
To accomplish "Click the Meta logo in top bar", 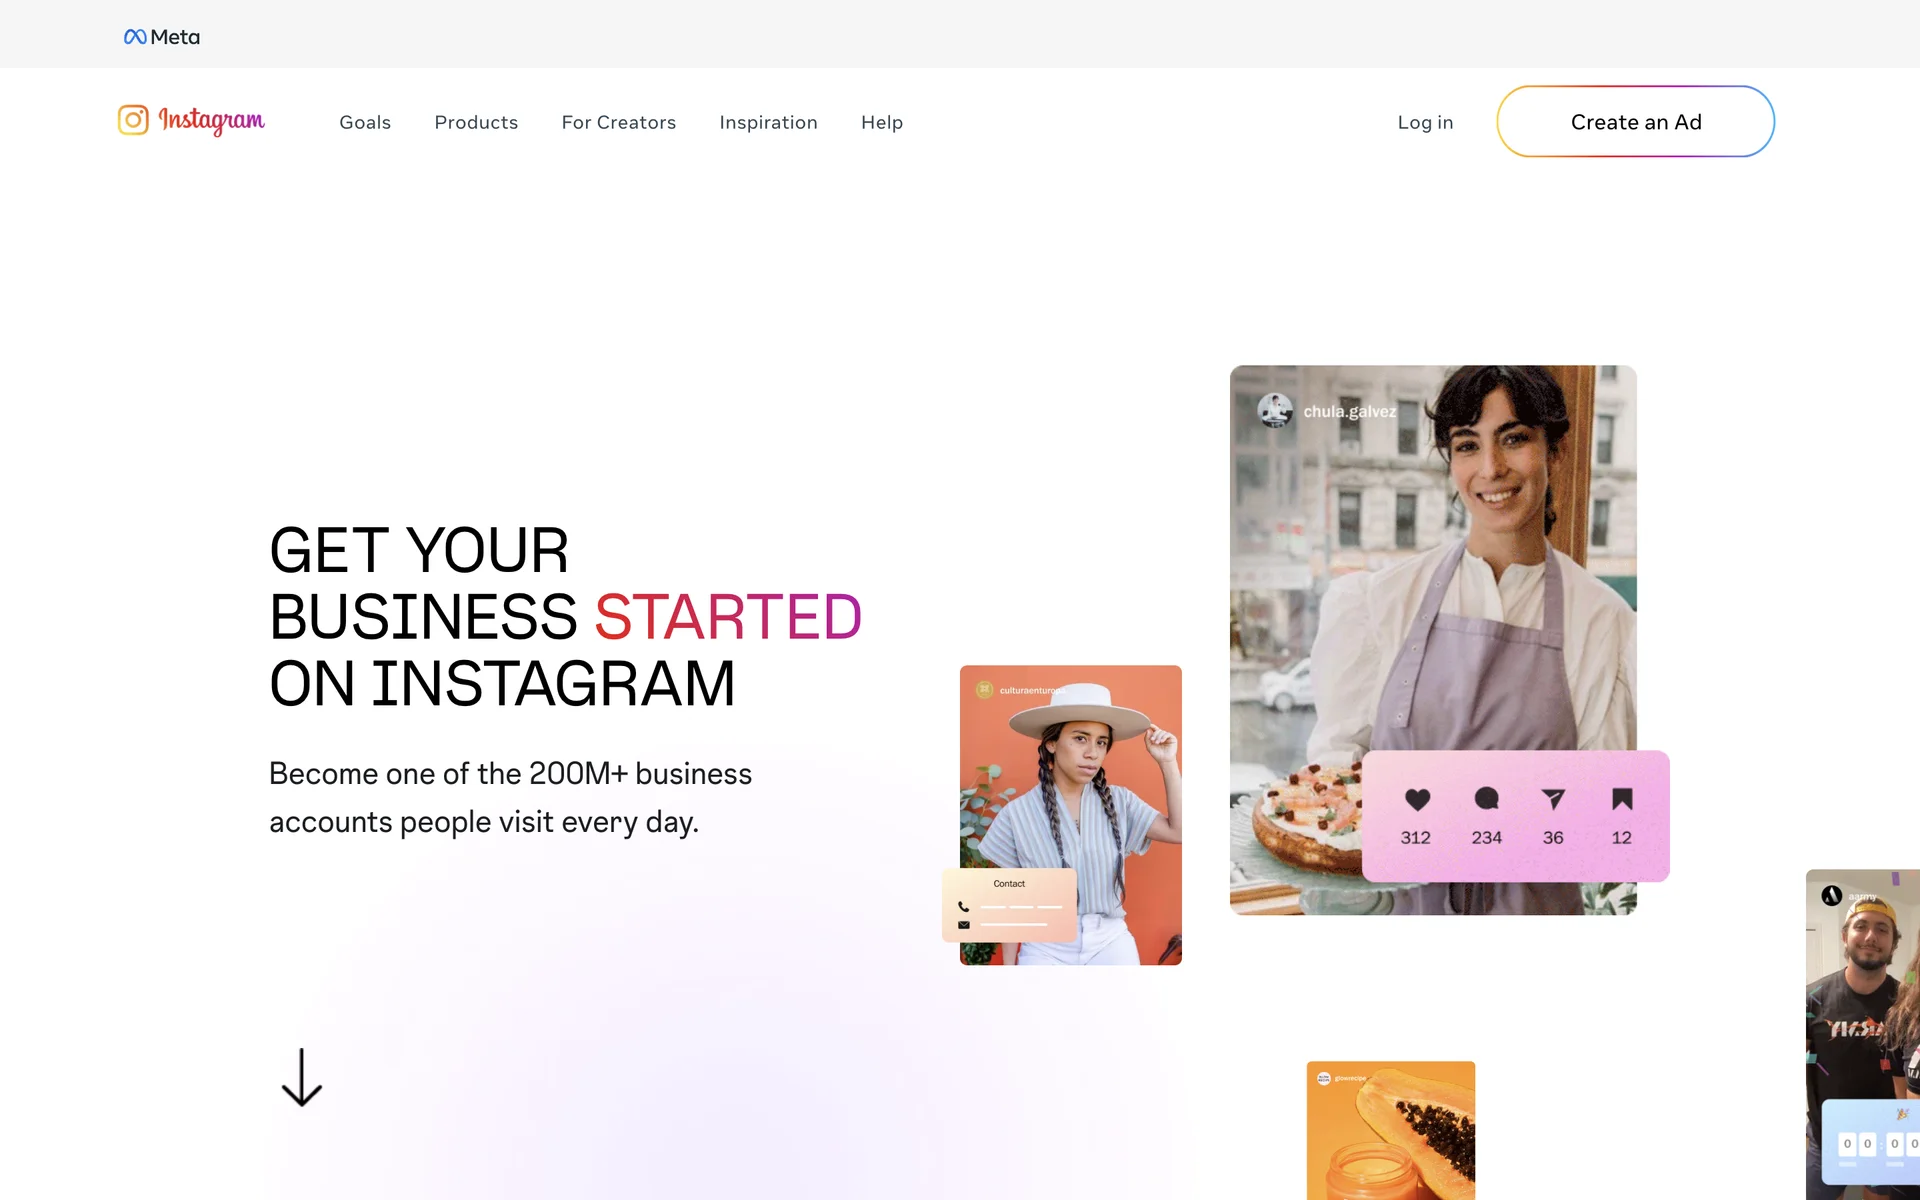I will point(162,37).
